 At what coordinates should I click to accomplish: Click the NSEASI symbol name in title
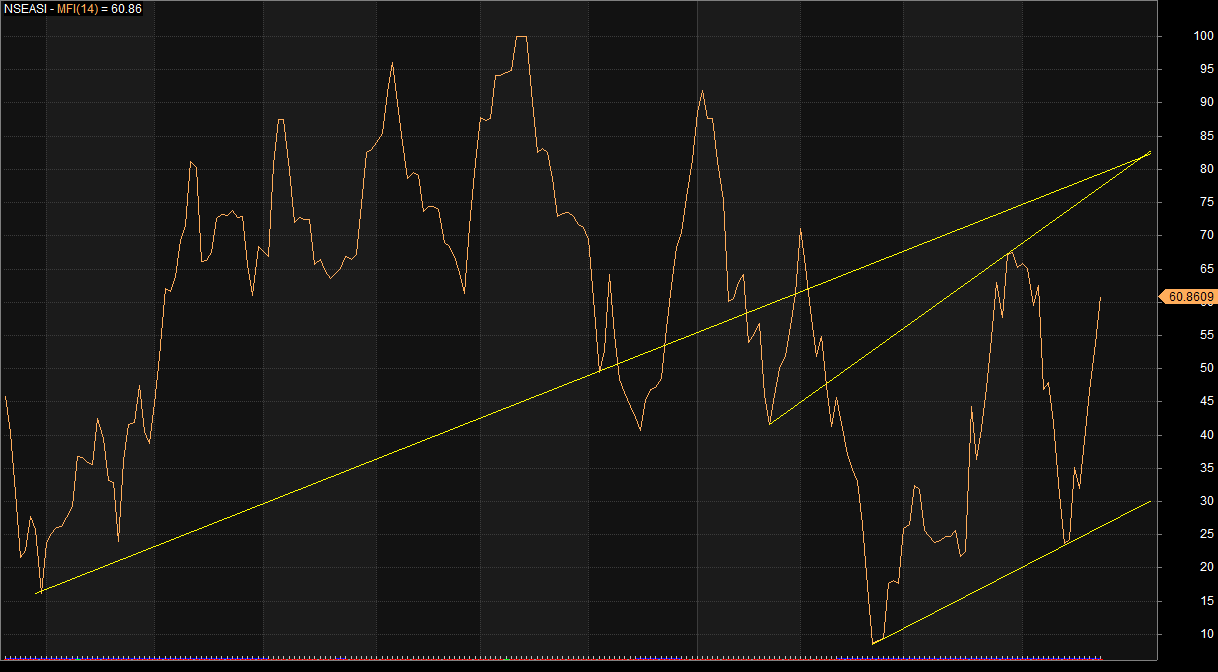point(23,9)
